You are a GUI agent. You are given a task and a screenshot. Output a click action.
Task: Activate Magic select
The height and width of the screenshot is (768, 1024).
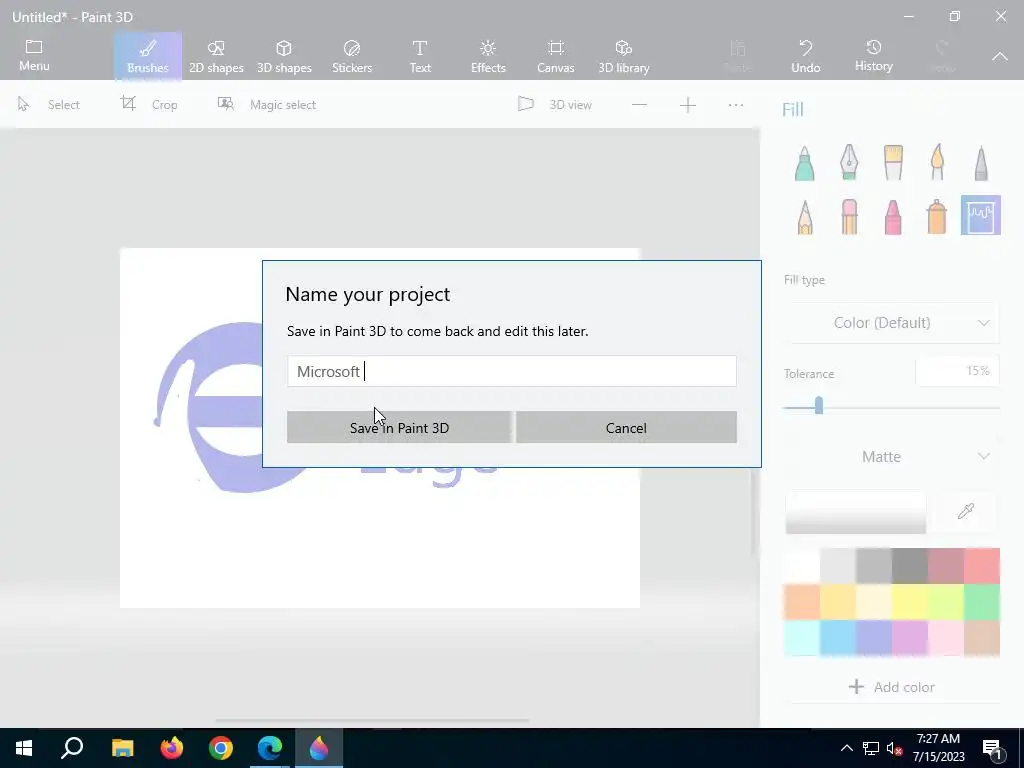266,104
